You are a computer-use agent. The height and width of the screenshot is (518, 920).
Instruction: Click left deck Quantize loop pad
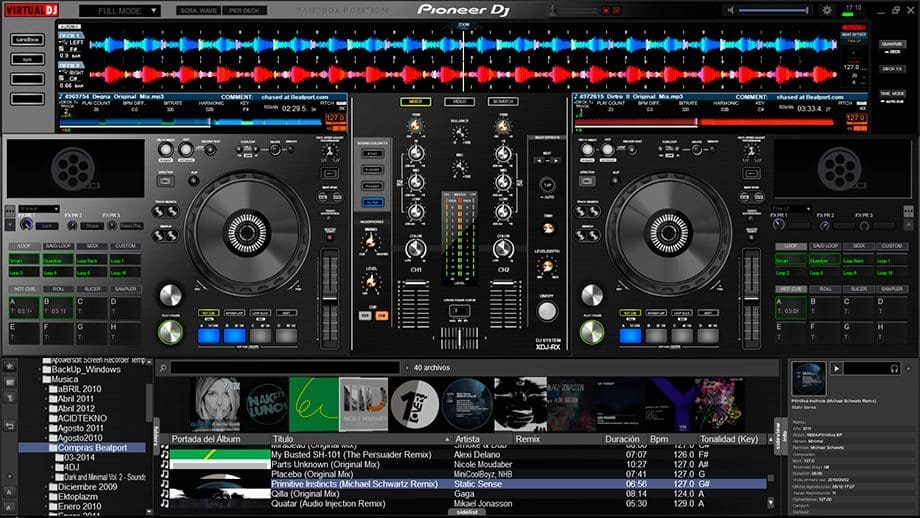tap(58, 260)
